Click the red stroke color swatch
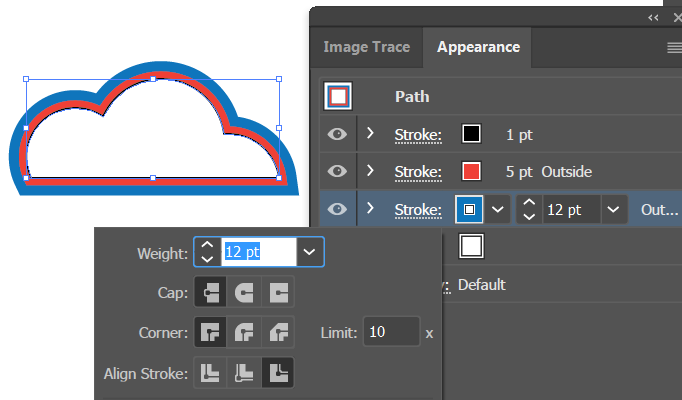The width and height of the screenshot is (682, 400). pos(471,171)
